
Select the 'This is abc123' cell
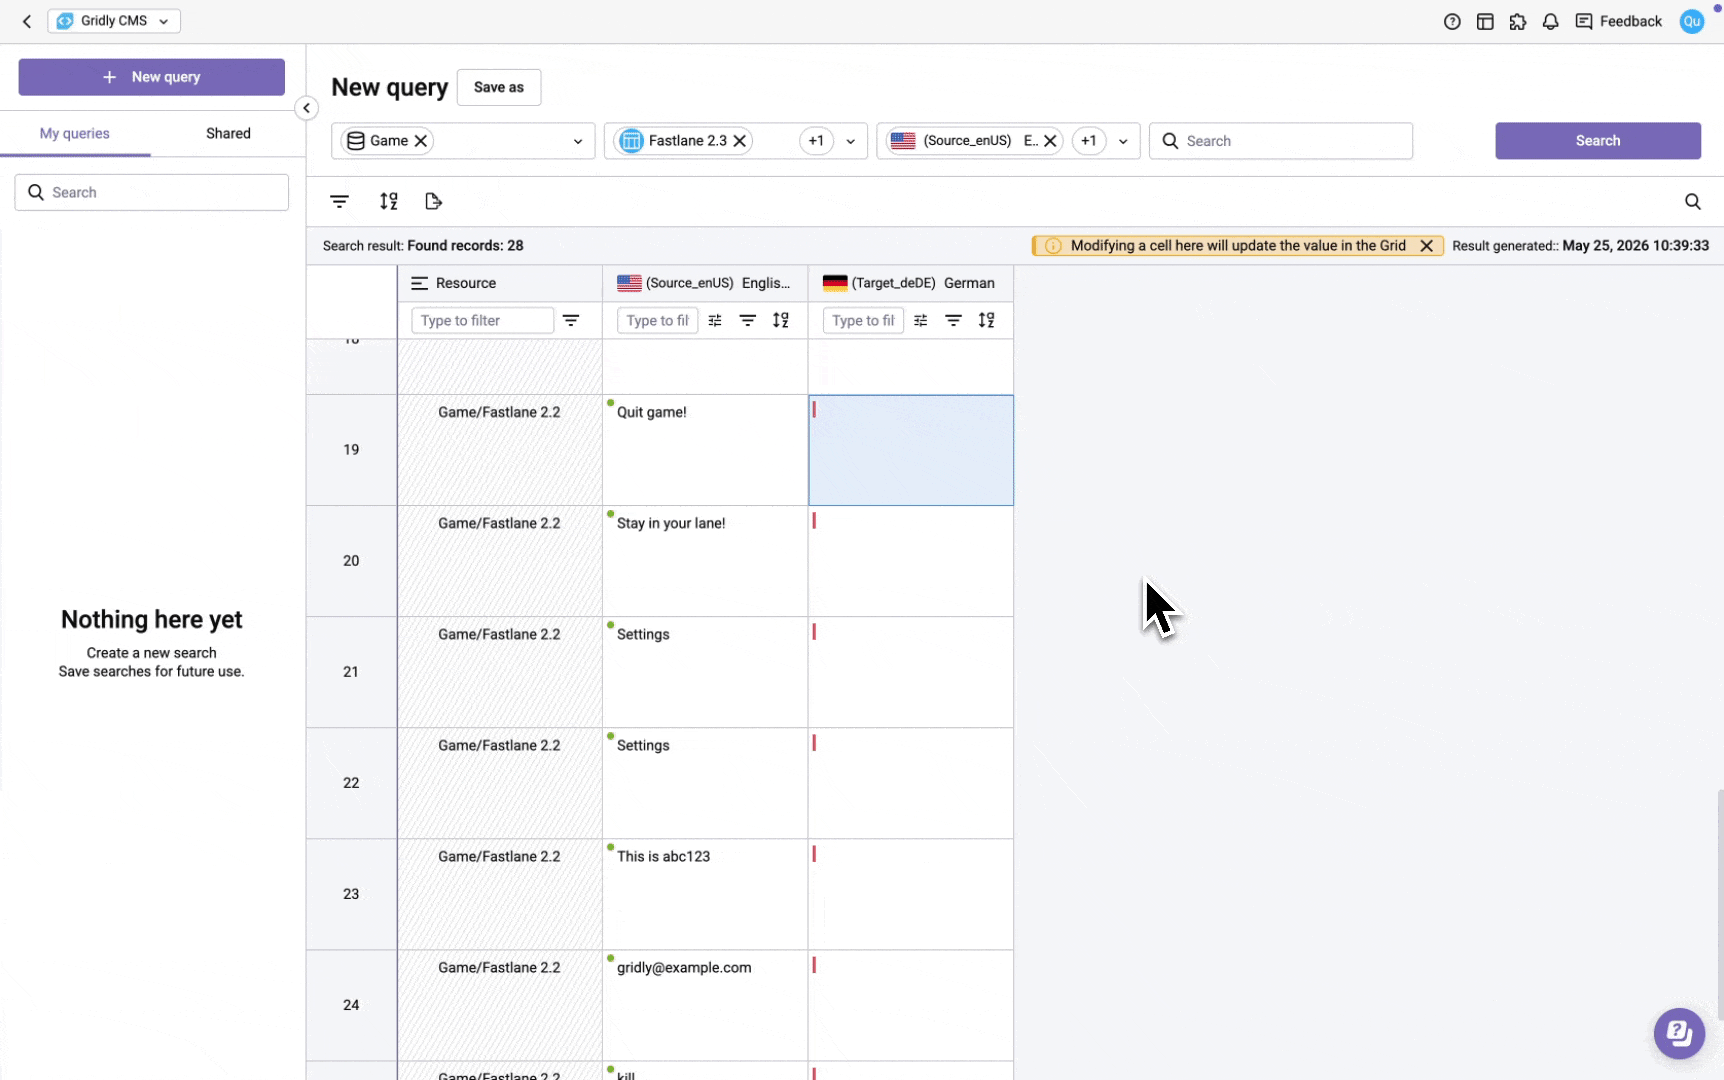pos(705,894)
